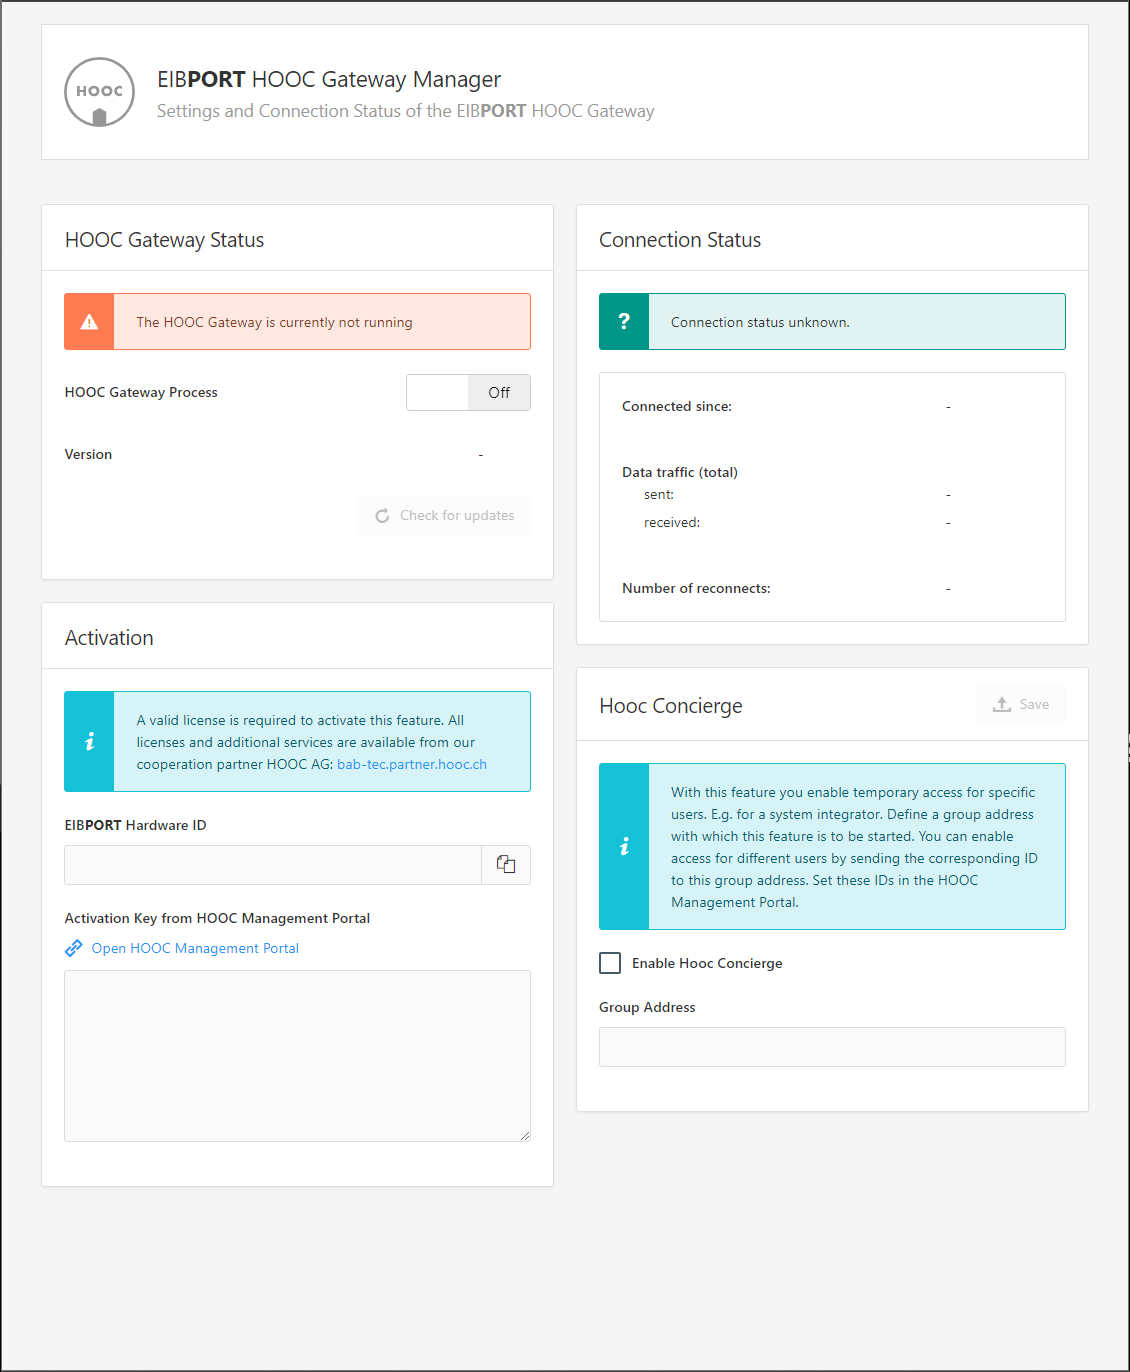Click the Hooc Concierge info icon
Viewport: 1130px width, 1372px height.
coord(624,847)
